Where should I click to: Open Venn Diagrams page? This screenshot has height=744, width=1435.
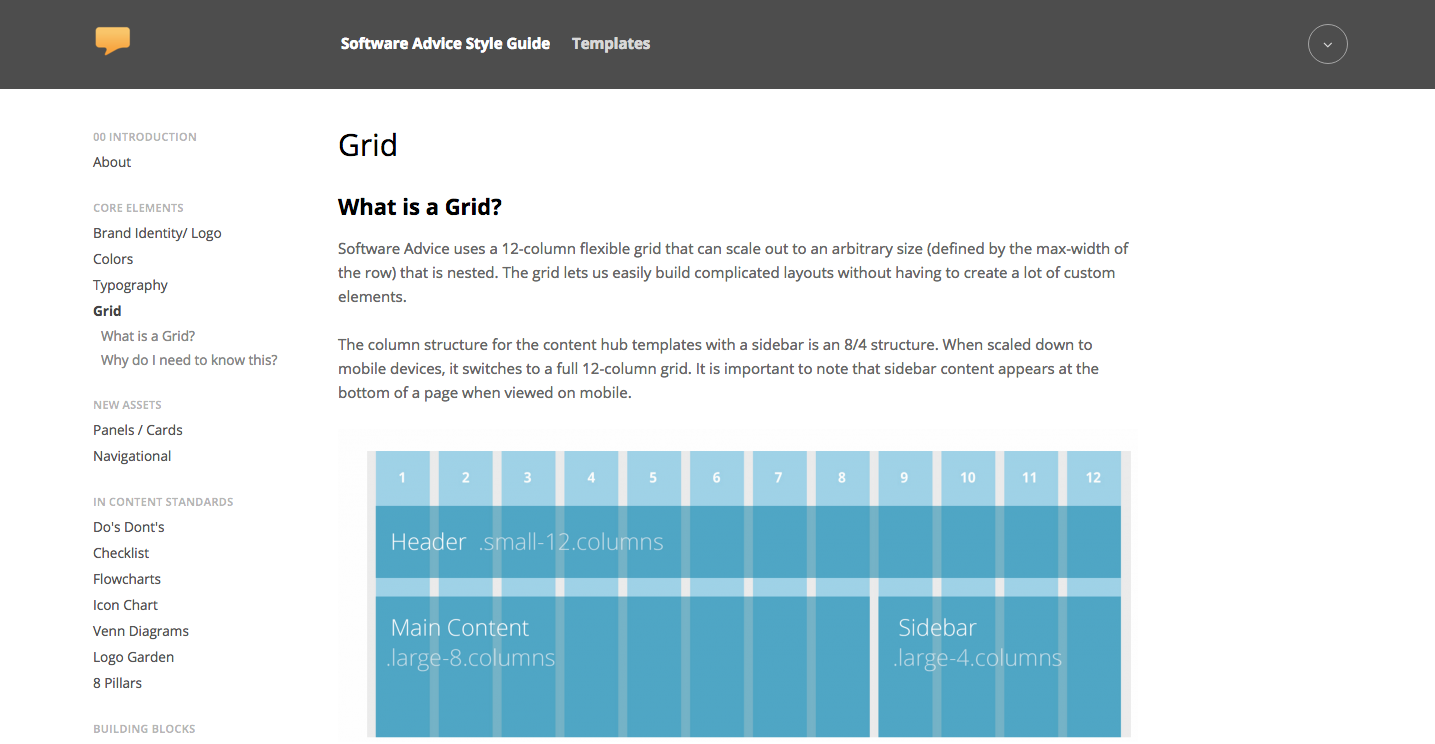(x=141, y=631)
